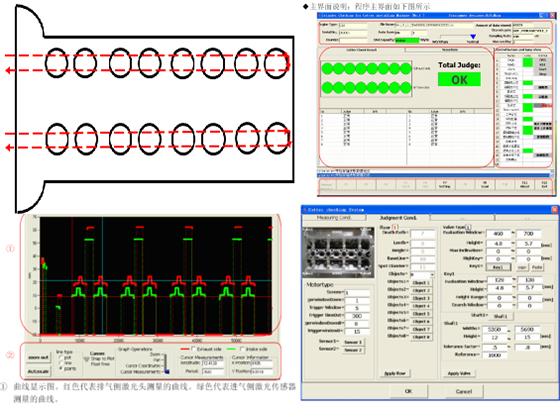Click the blue triangle marker on the top gauge

point(473,37)
